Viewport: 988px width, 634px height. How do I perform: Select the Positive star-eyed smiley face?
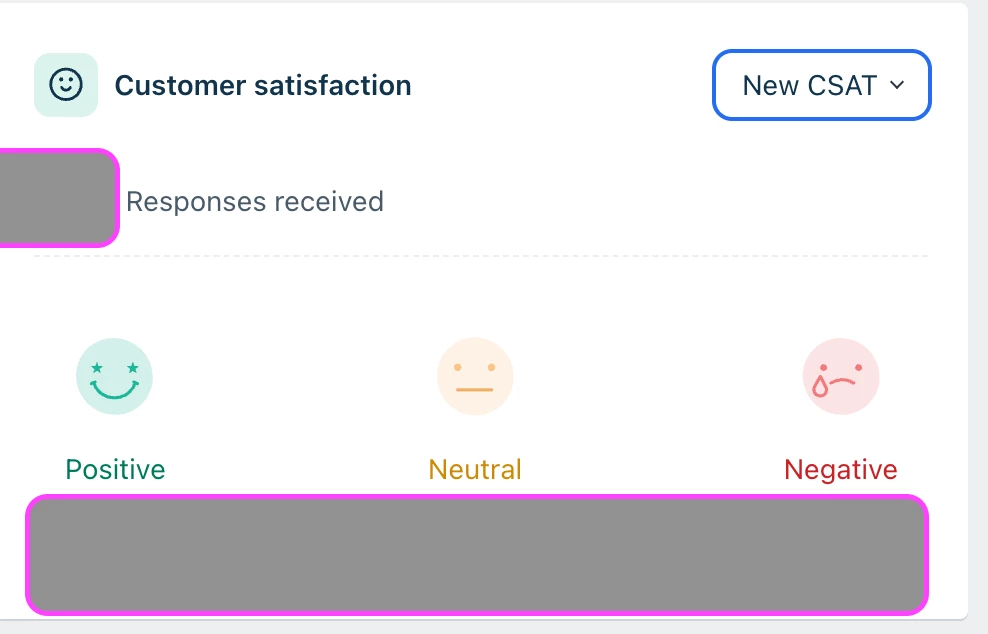(x=114, y=376)
